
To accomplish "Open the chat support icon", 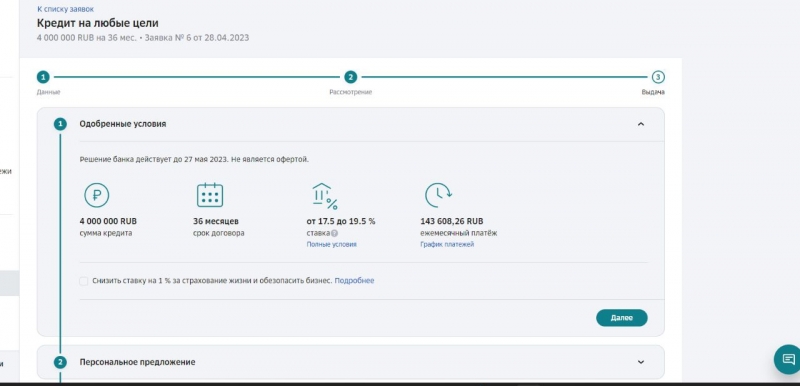I will (x=787, y=359).
